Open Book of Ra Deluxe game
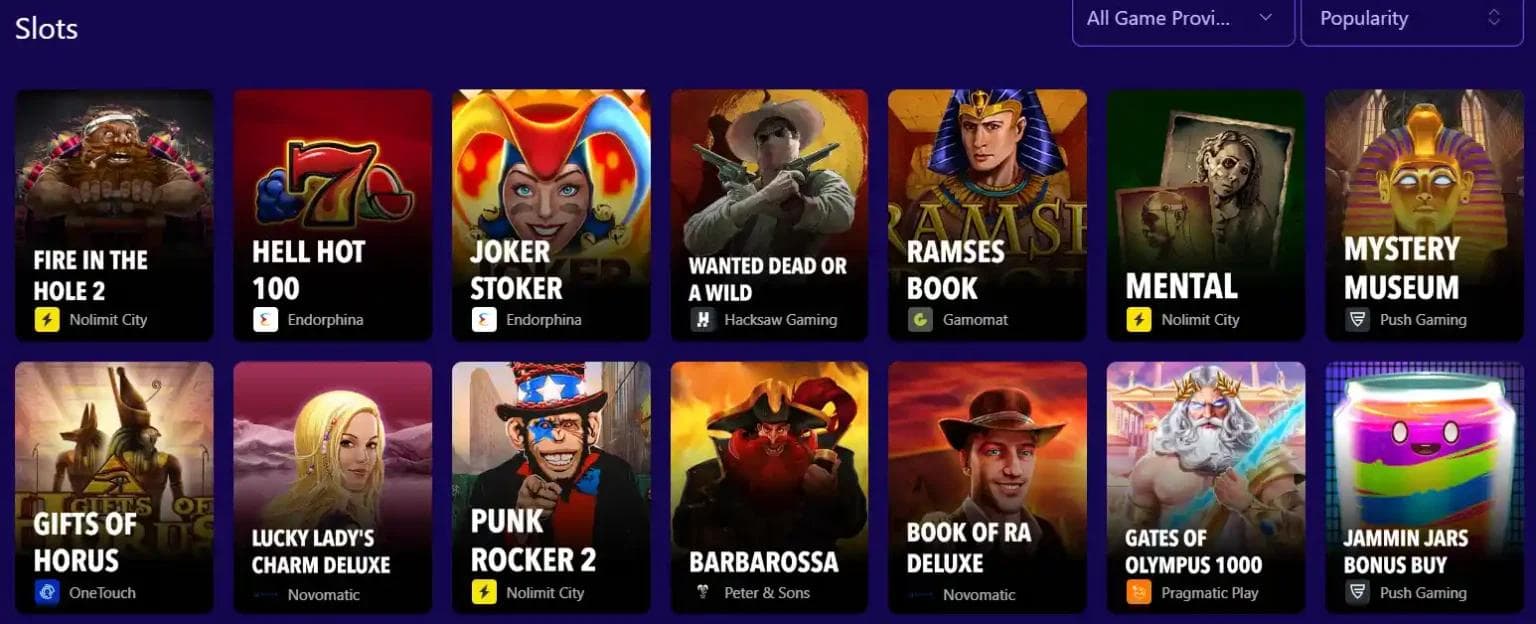 987,487
